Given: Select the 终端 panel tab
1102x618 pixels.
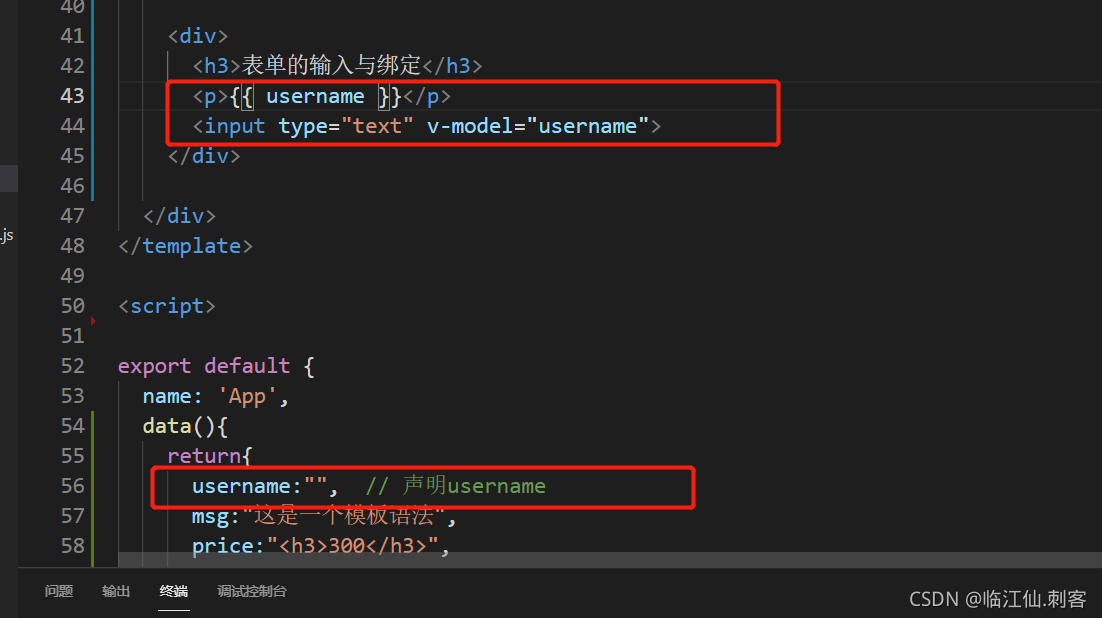Looking at the screenshot, I should click(174, 591).
